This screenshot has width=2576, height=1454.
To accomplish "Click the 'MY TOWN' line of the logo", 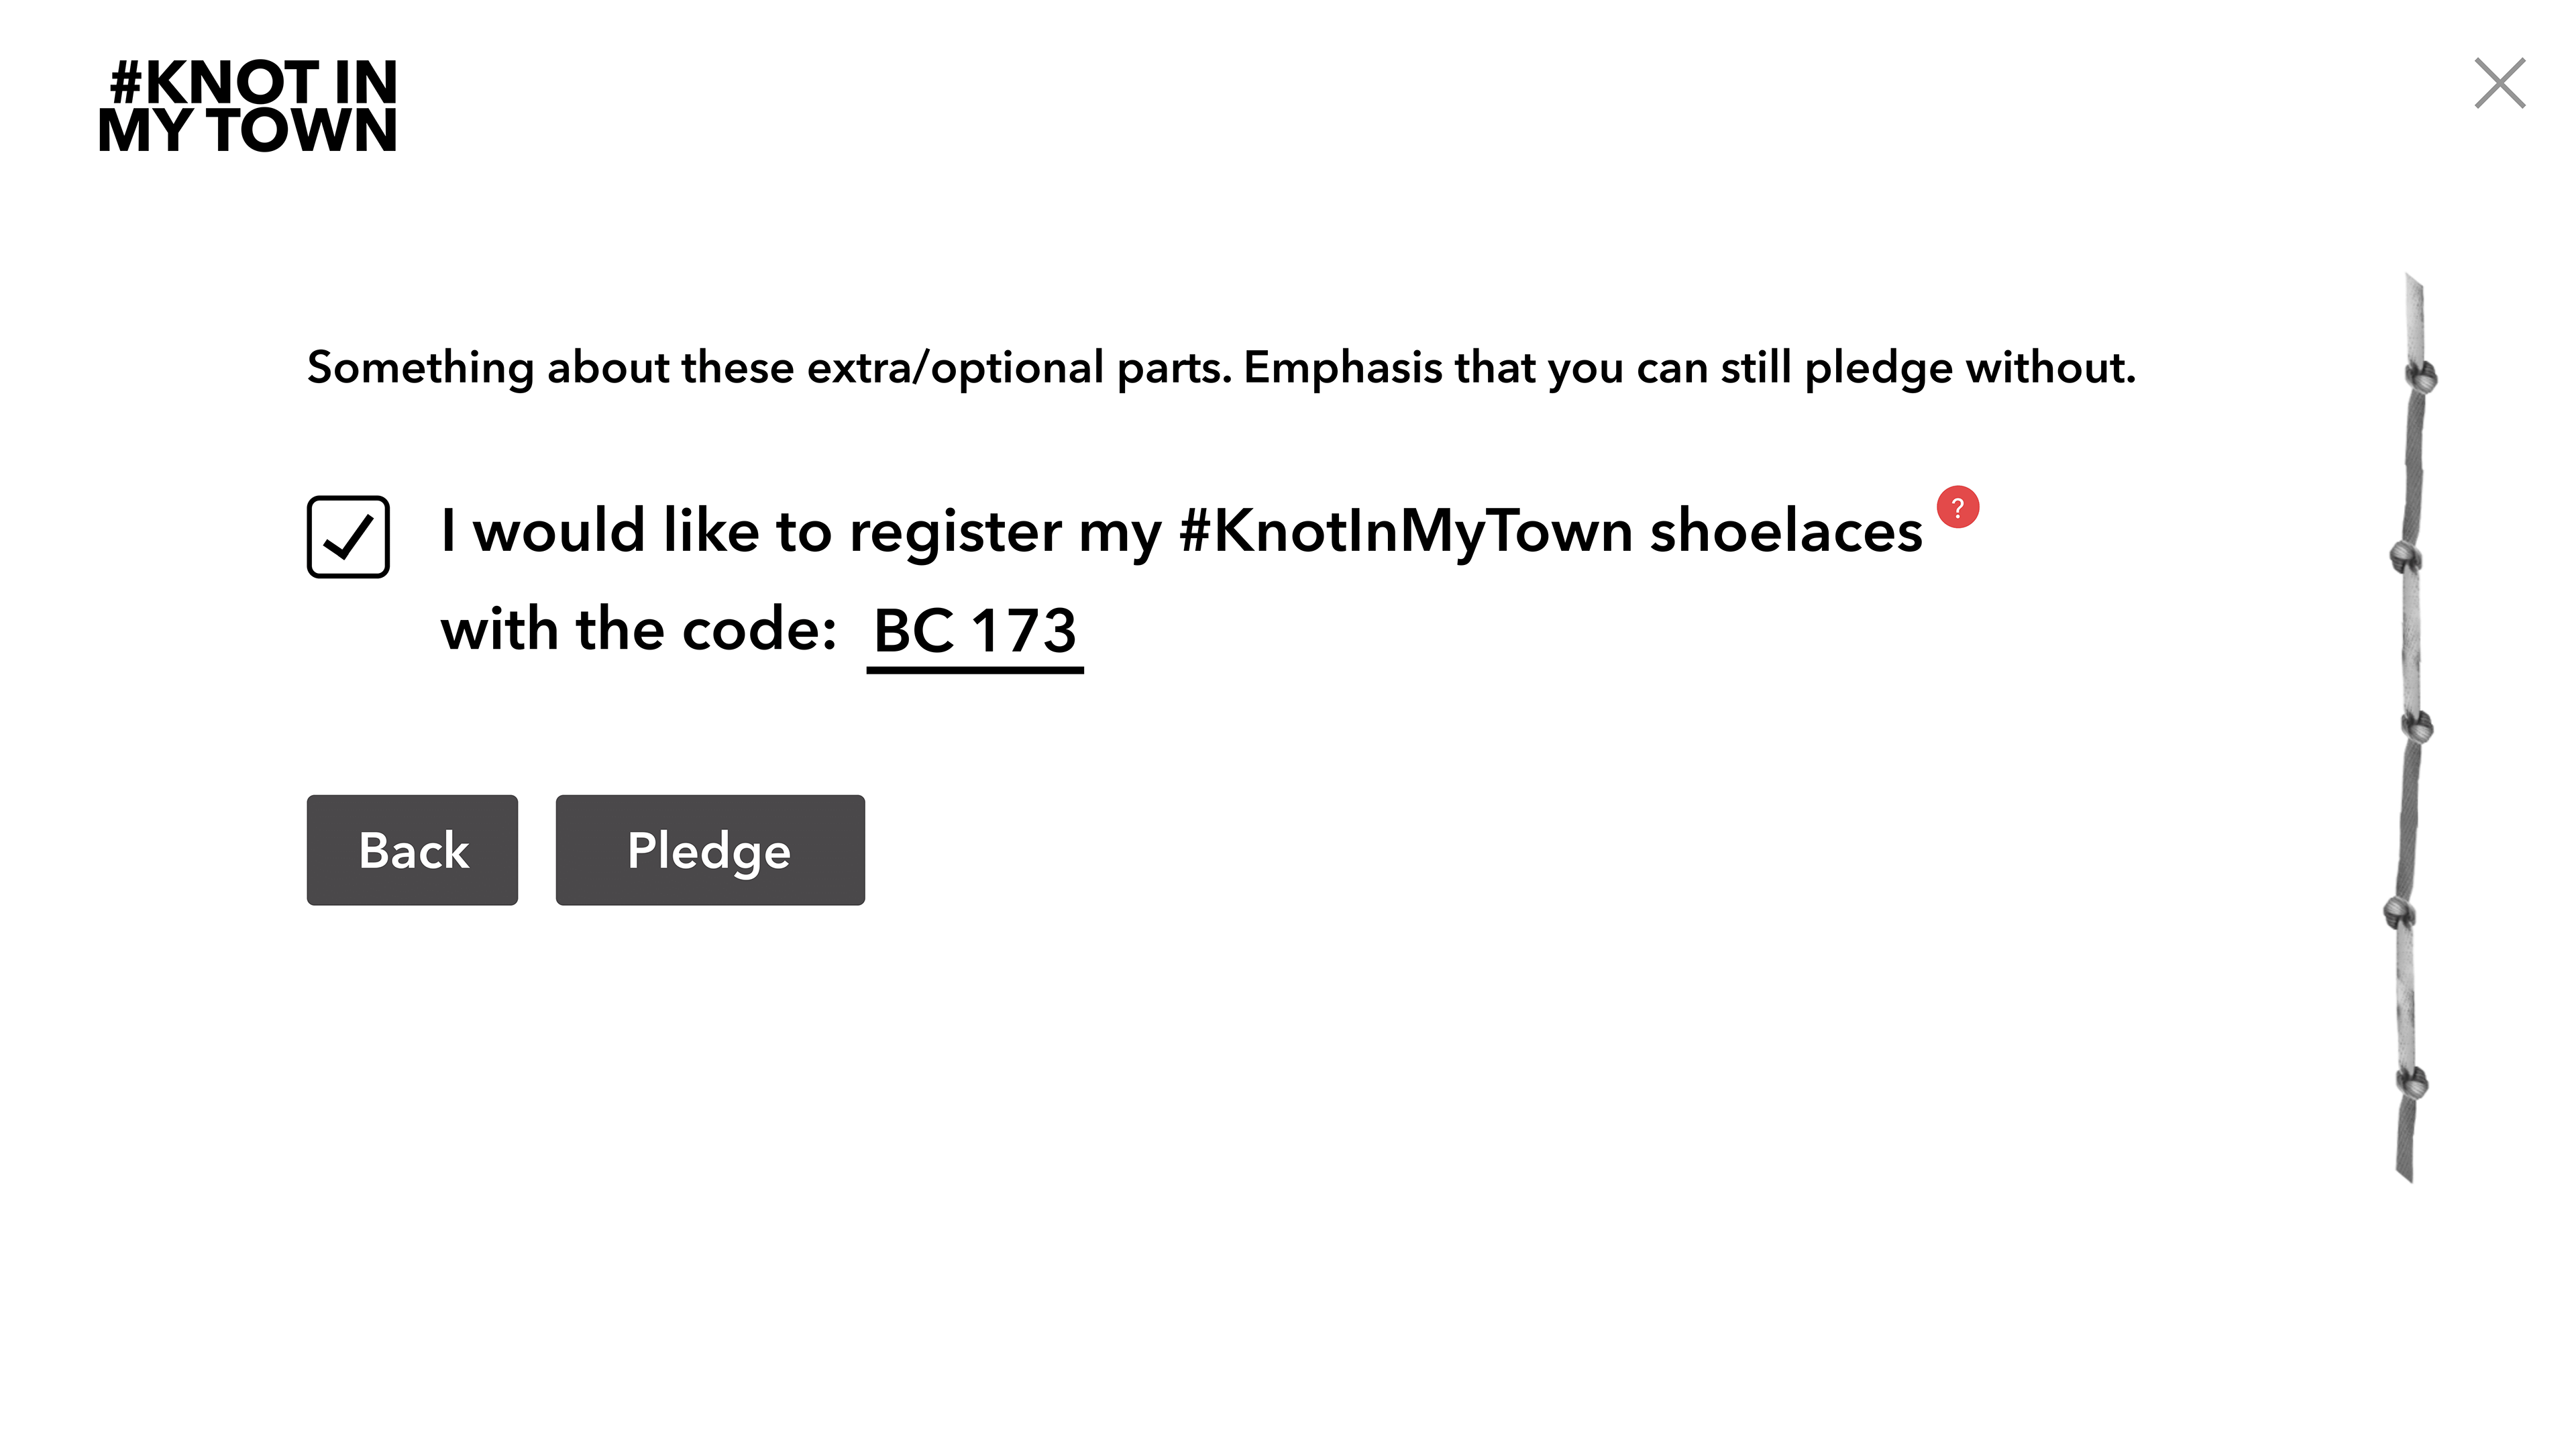I will pos(248,131).
